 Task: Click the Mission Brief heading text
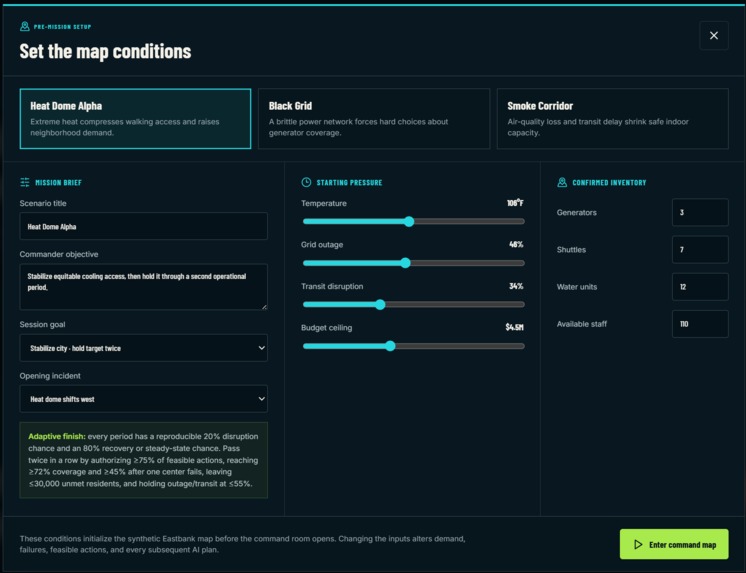pos(59,182)
